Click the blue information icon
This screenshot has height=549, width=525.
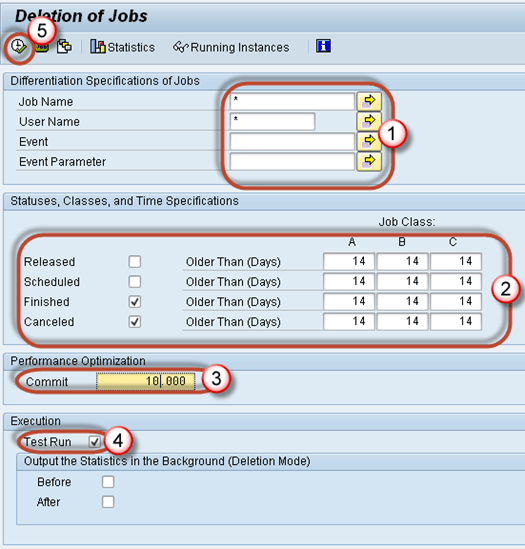(x=323, y=46)
